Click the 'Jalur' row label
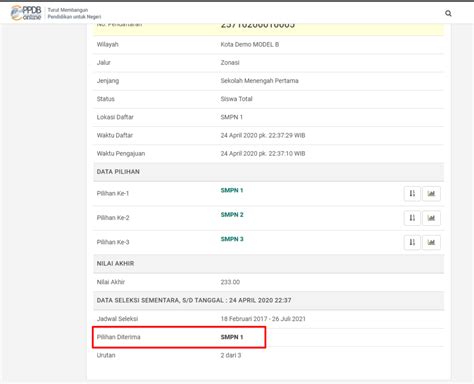Image resolution: width=474 pixels, height=384 pixels. [x=103, y=63]
